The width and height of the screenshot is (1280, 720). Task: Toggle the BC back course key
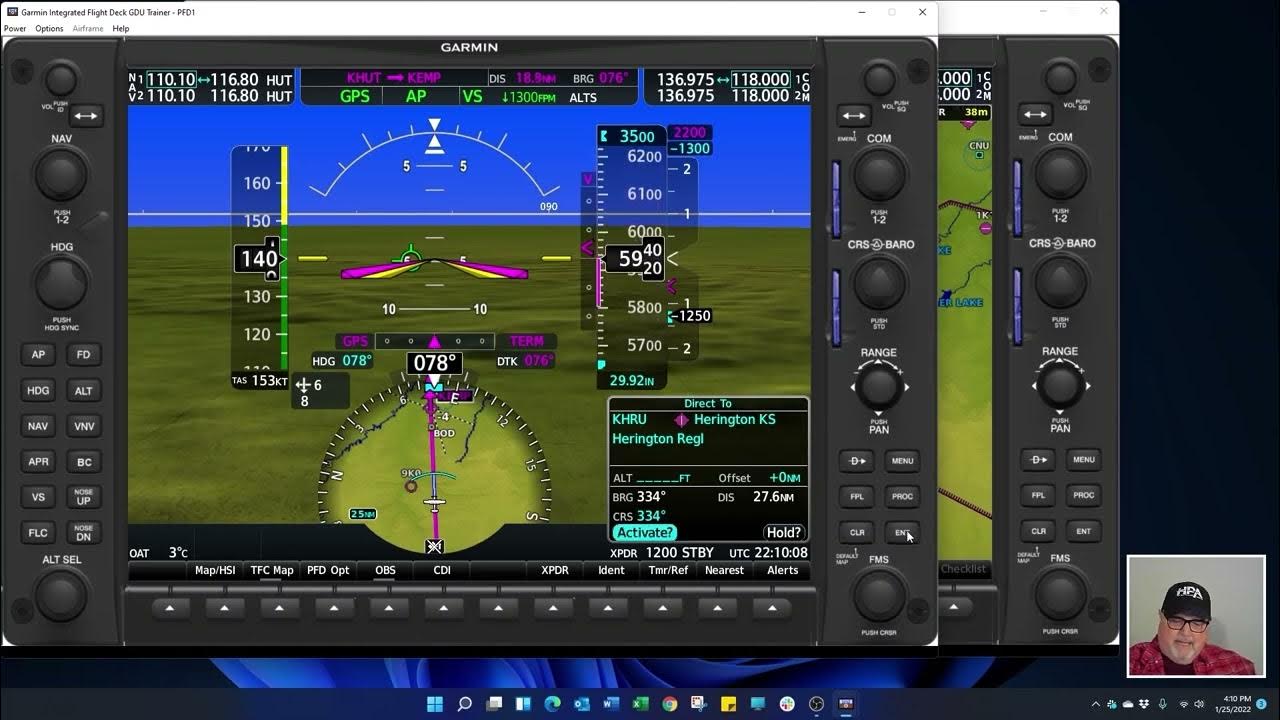click(x=84, y=462)
